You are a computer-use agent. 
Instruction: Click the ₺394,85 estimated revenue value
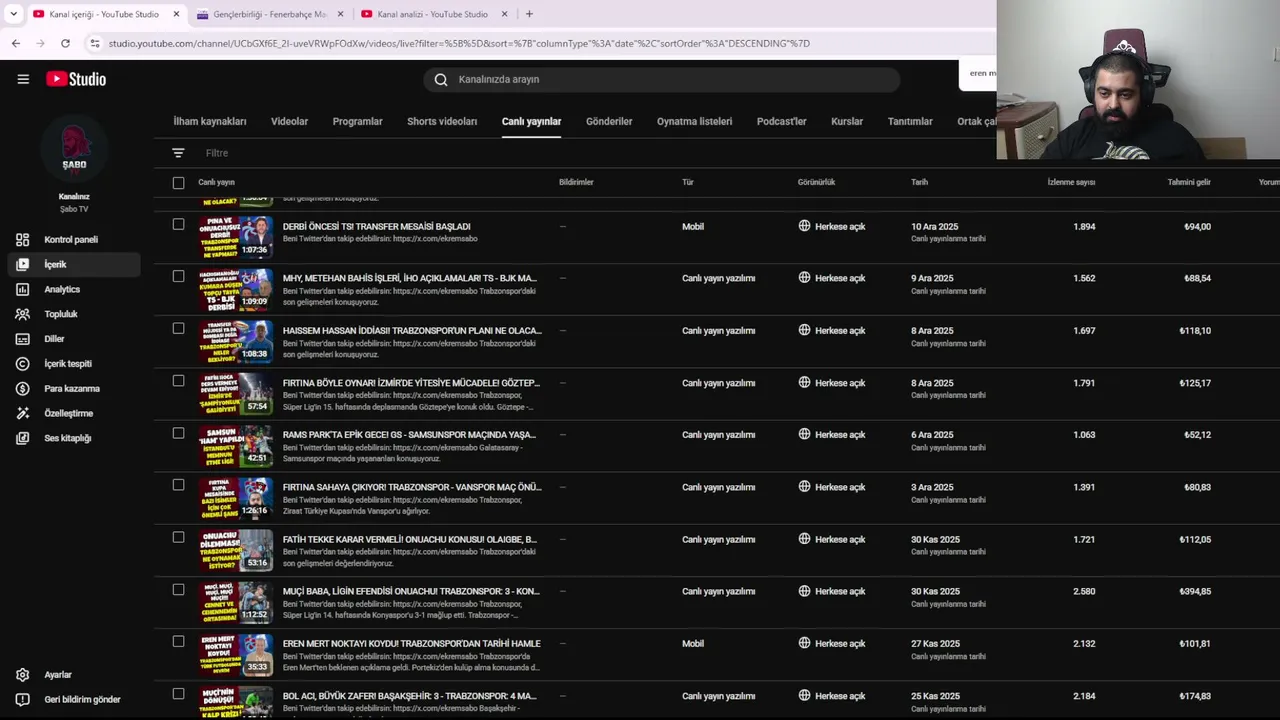1195,592
